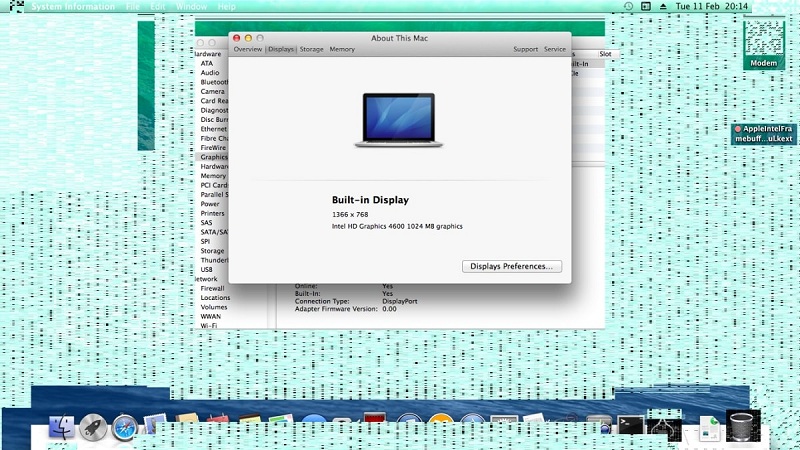Open Finder from the dock
800x450 pixels.
point(61,428)
